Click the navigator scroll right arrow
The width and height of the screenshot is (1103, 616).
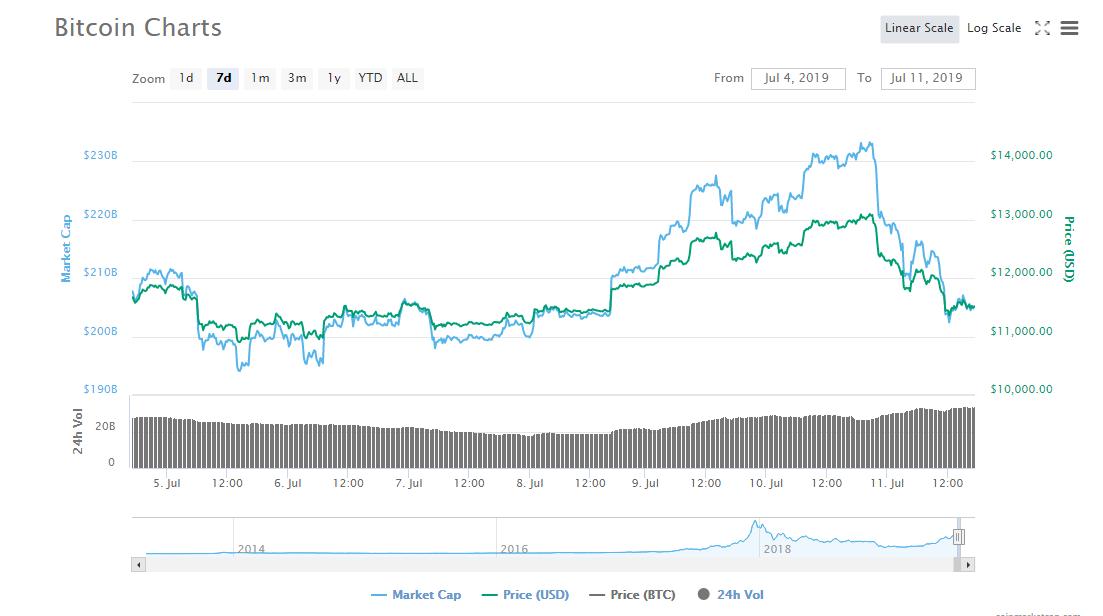[968, 565]
